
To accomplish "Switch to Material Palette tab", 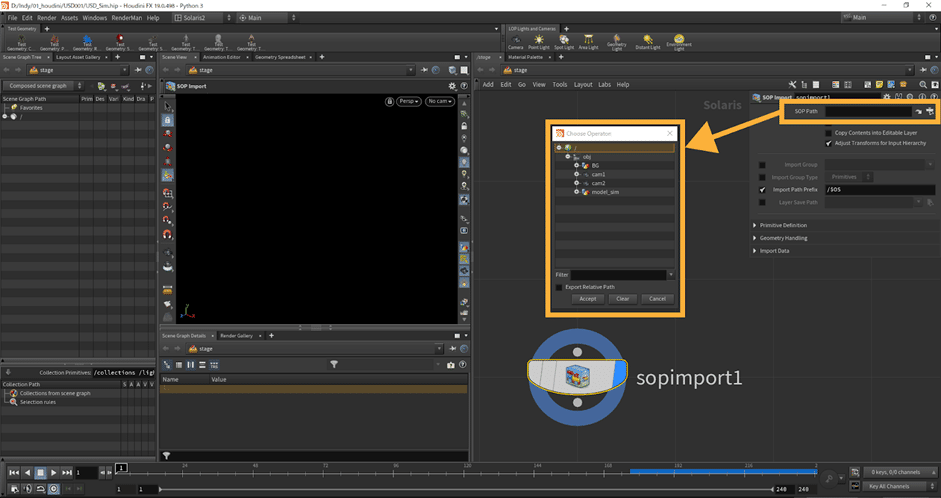I will [x=526, y=57].
